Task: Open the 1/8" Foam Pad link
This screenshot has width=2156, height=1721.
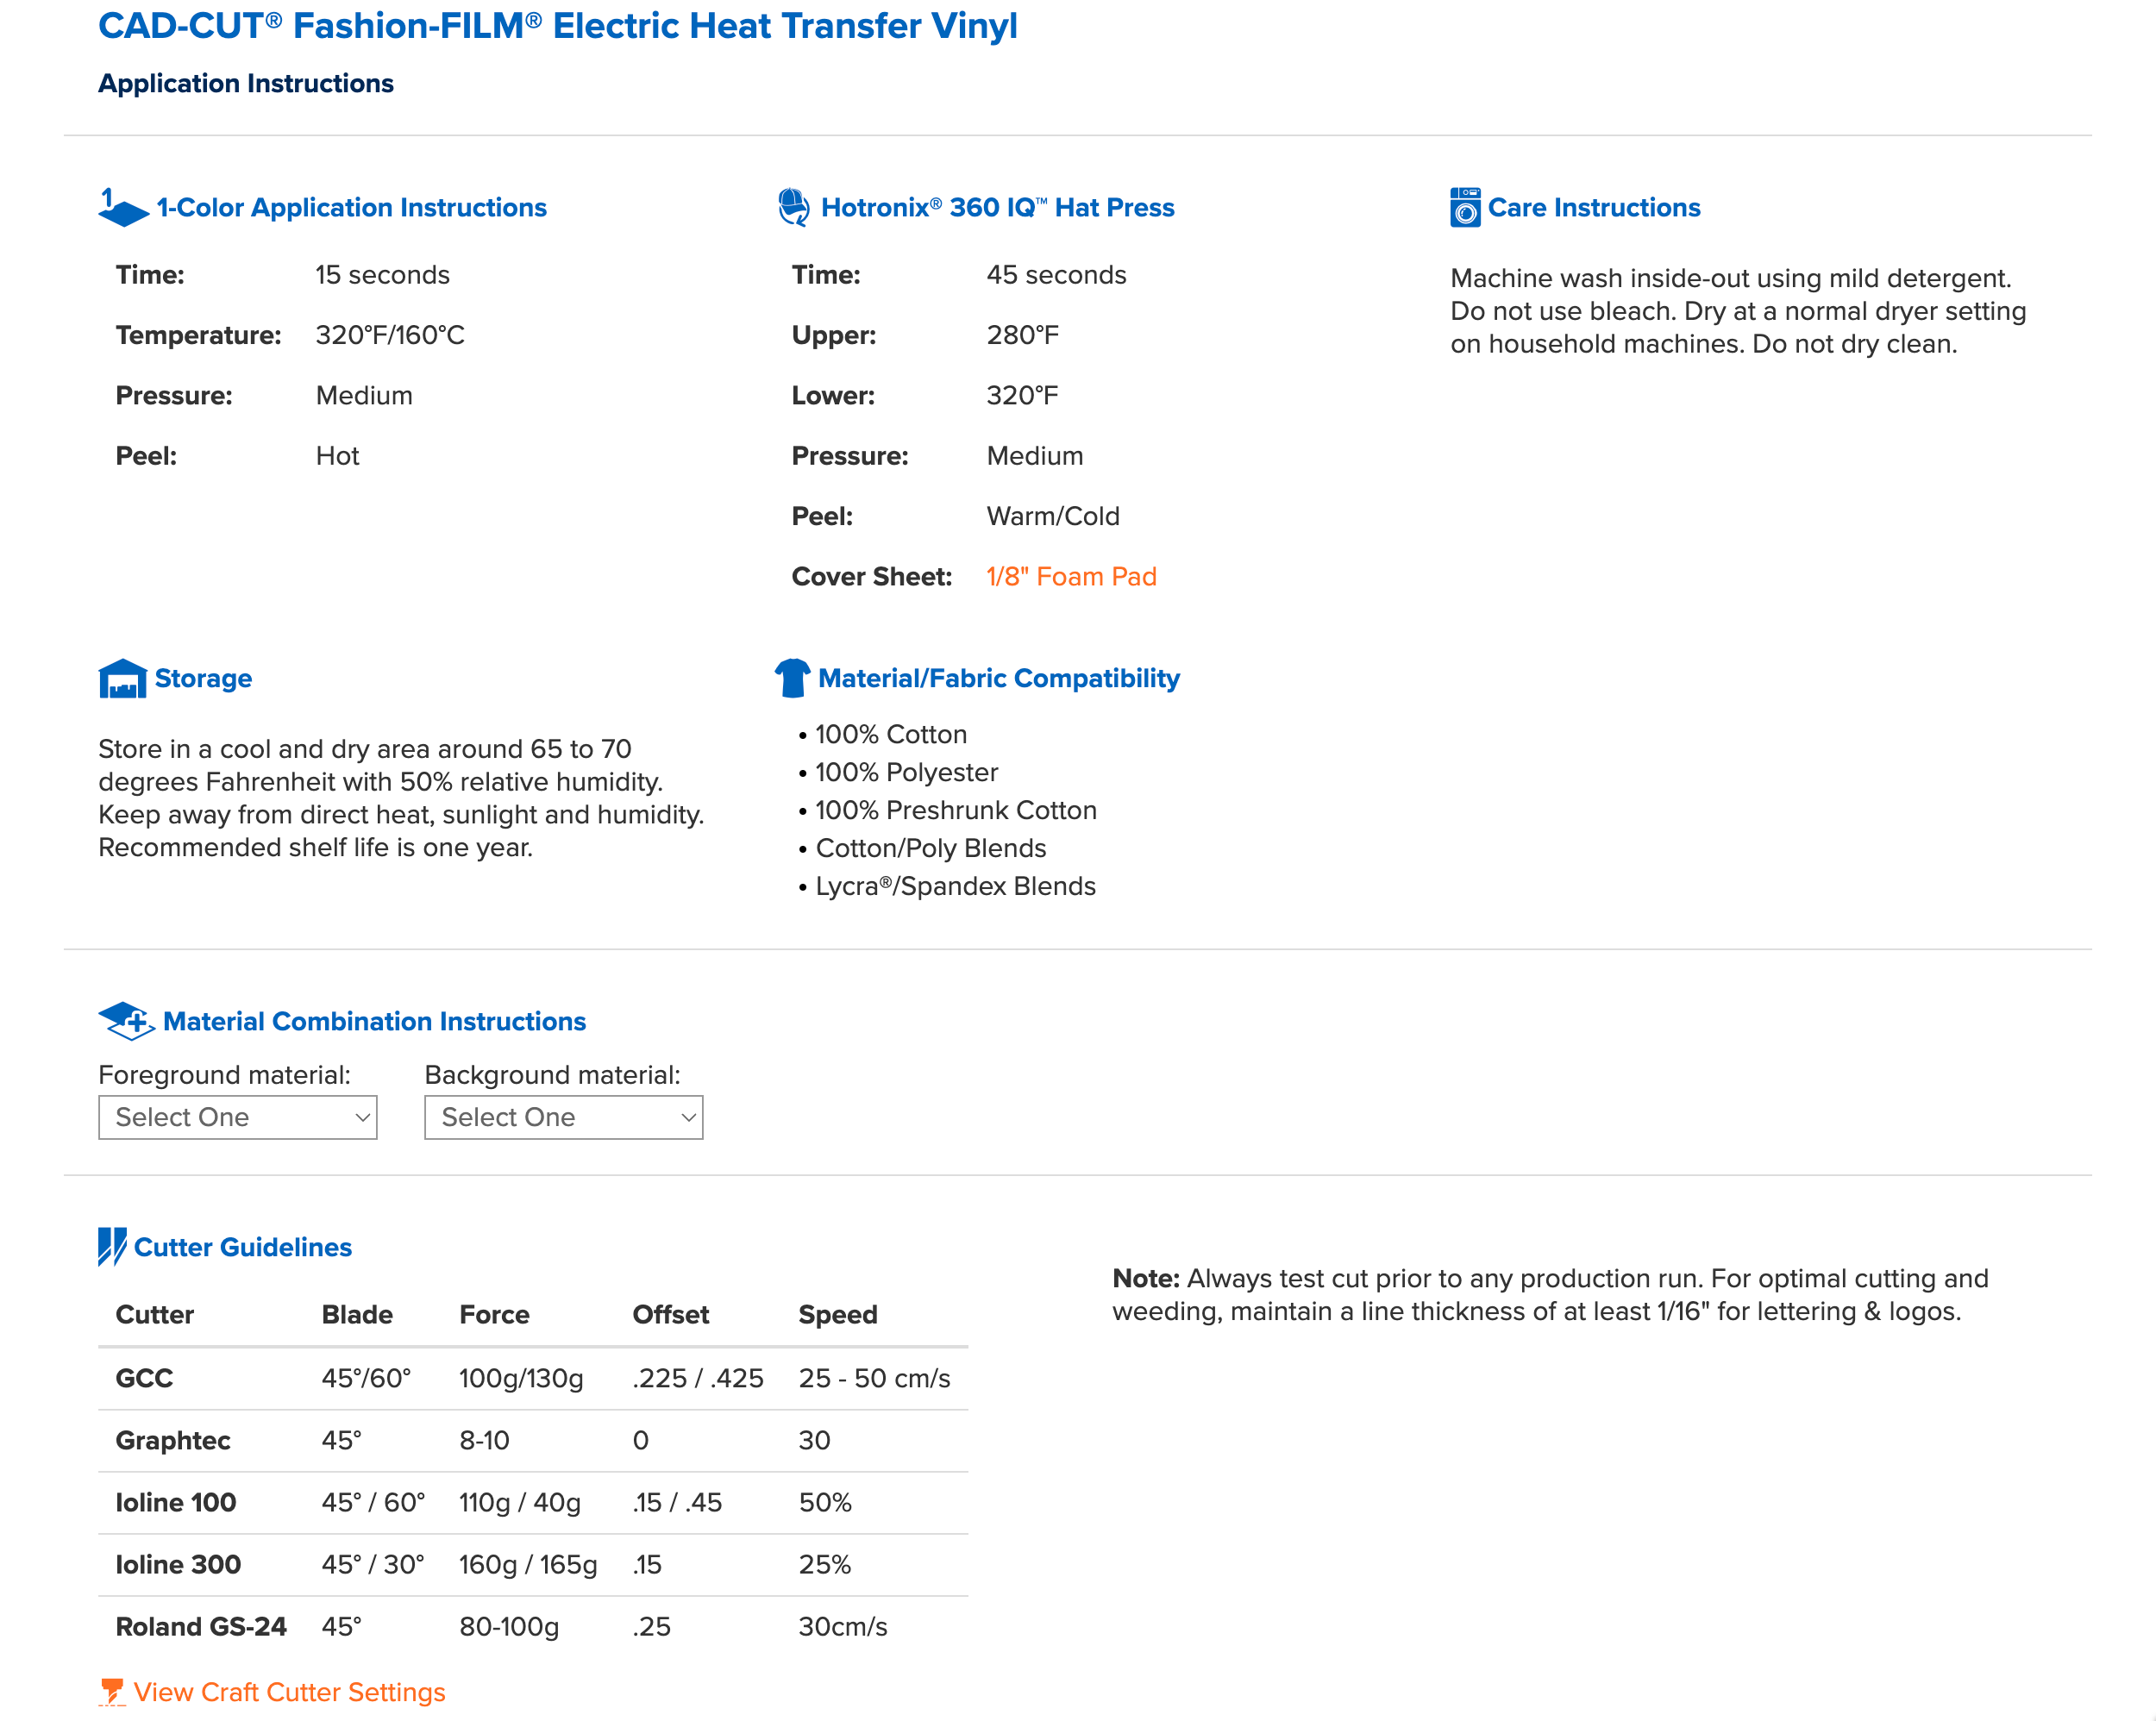Action: (1071, 576)
